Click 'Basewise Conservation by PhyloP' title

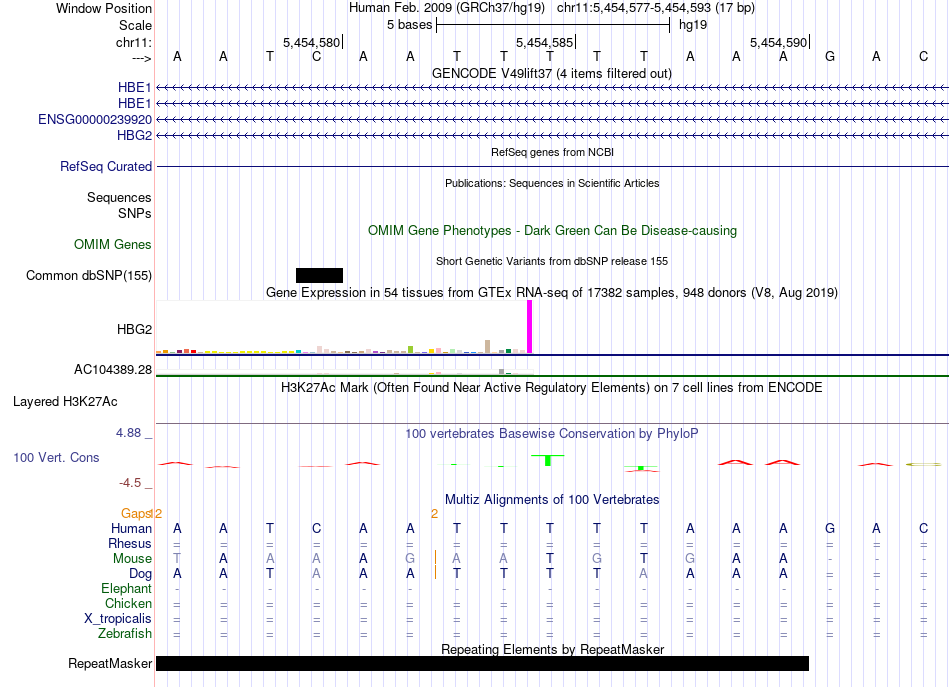(552, 433)
